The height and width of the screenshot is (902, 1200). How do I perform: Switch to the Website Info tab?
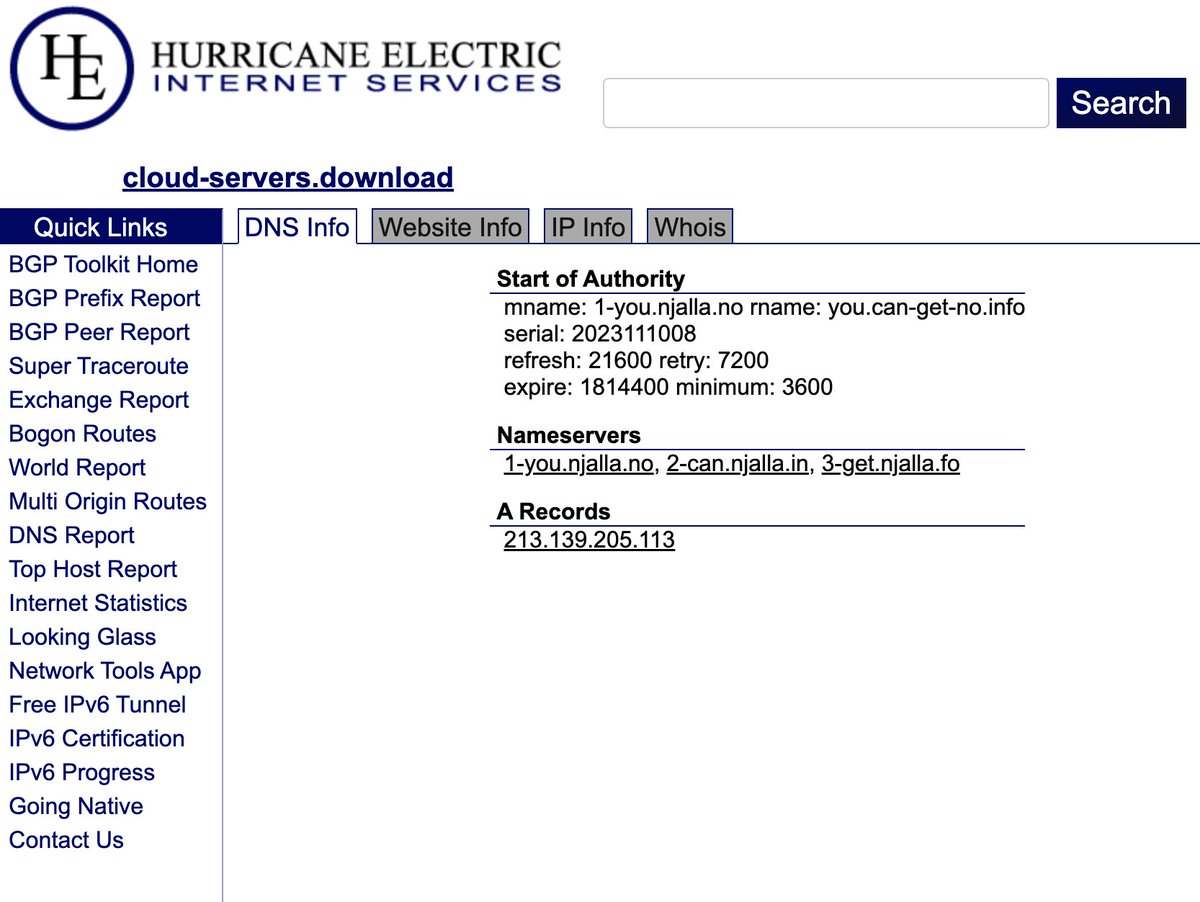tap(450, 227)
